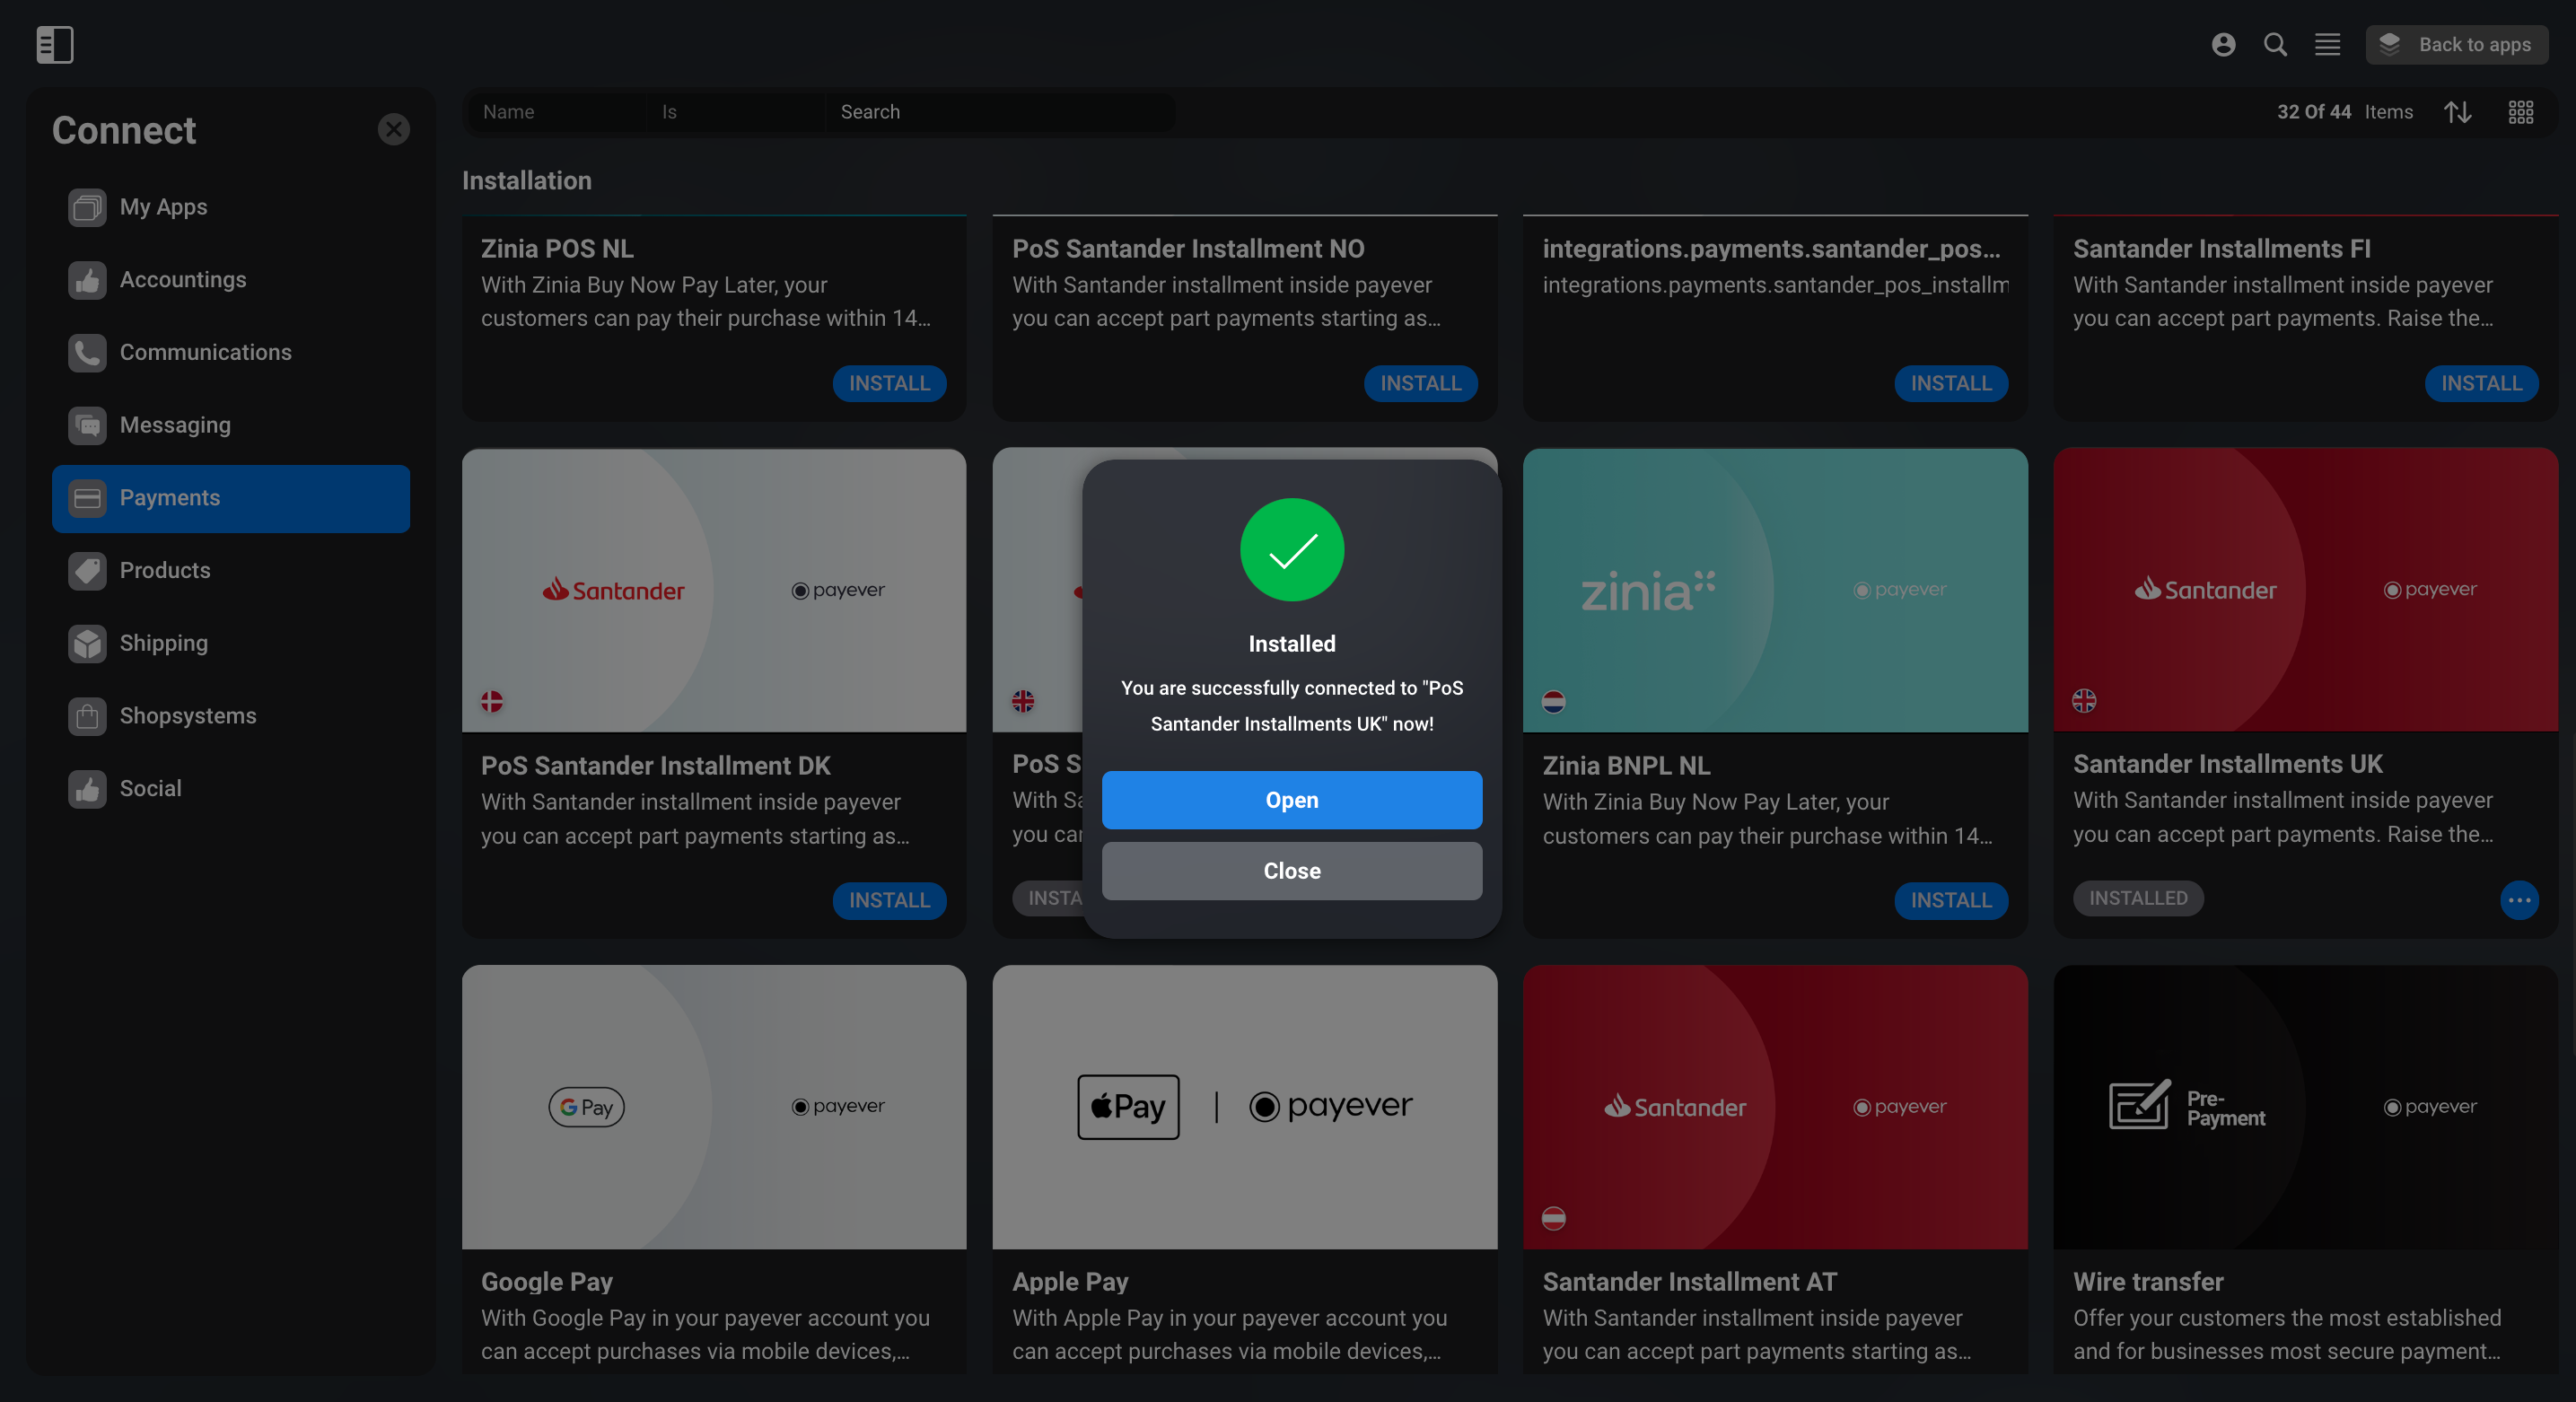The height and width of the screenshot is (1402, 2576).
Task: Install PoS Santander Installment NO
Action: point(1420,383)
